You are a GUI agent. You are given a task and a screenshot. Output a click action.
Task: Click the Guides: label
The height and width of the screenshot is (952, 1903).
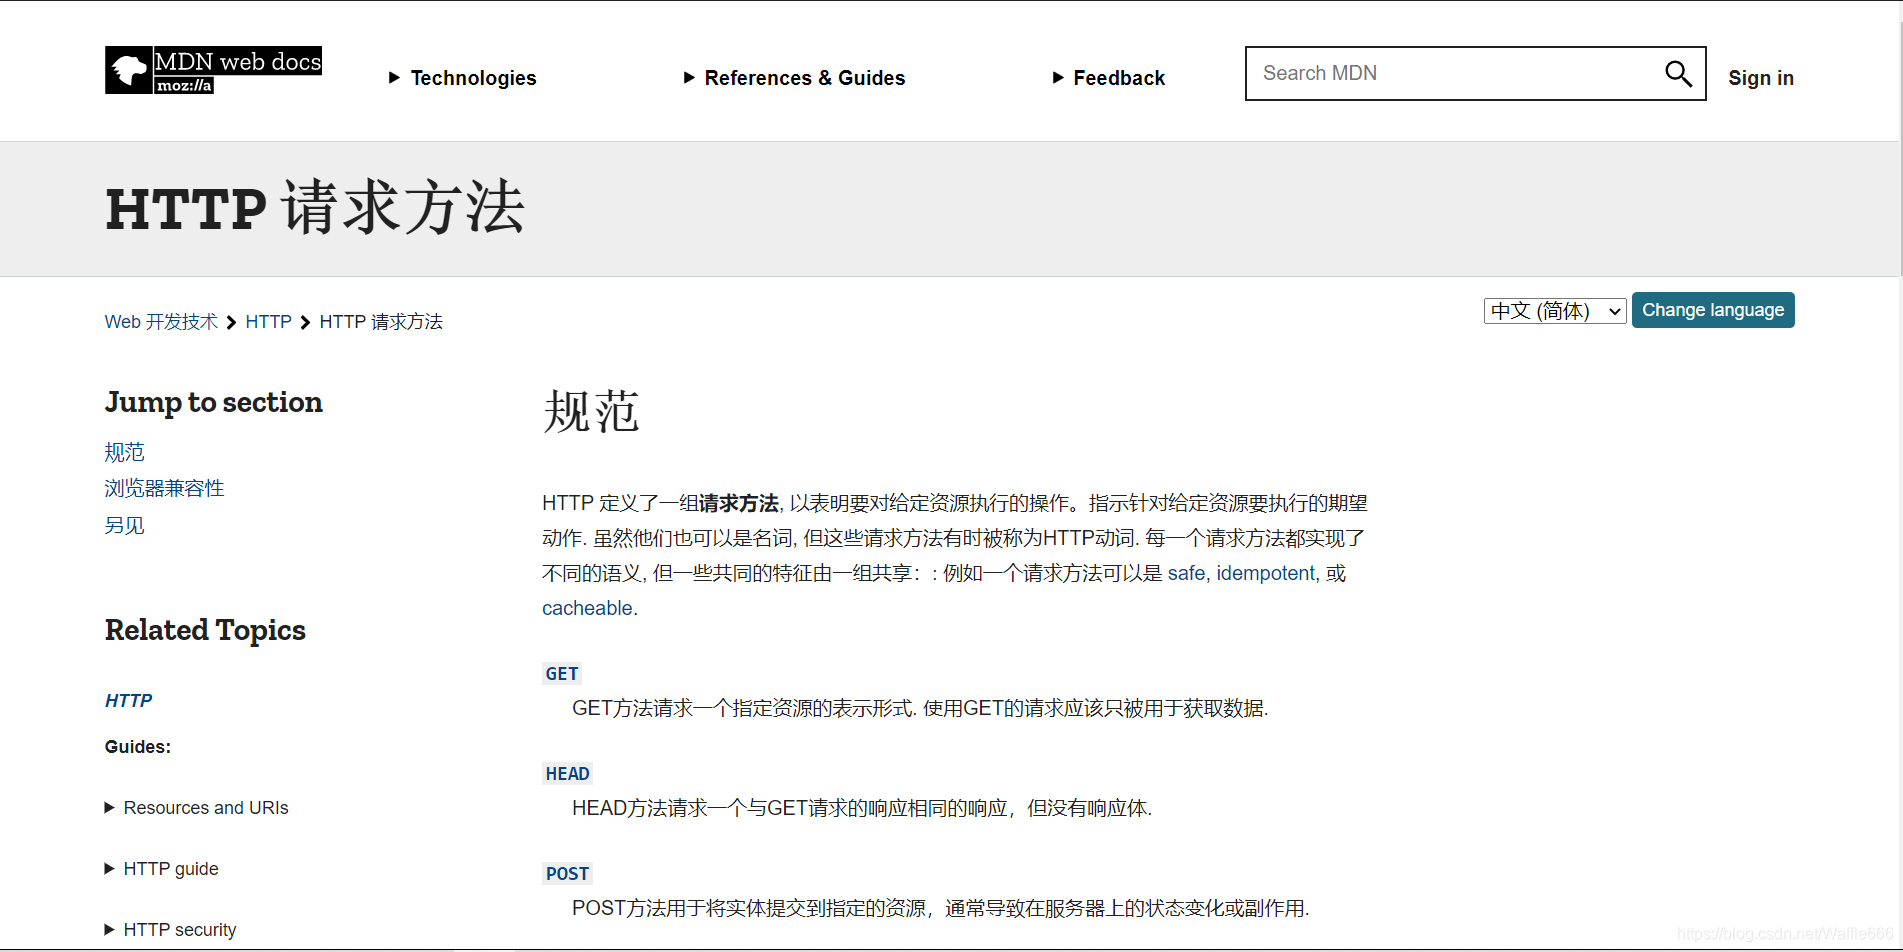coord(138,747)
